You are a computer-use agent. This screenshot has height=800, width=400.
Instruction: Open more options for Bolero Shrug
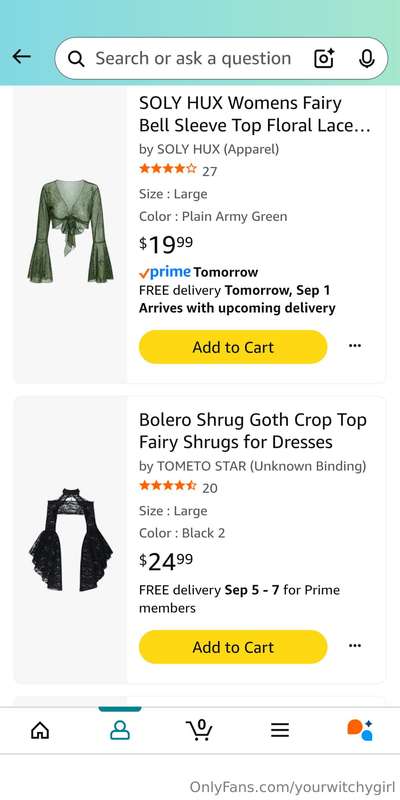coord(355,646)
